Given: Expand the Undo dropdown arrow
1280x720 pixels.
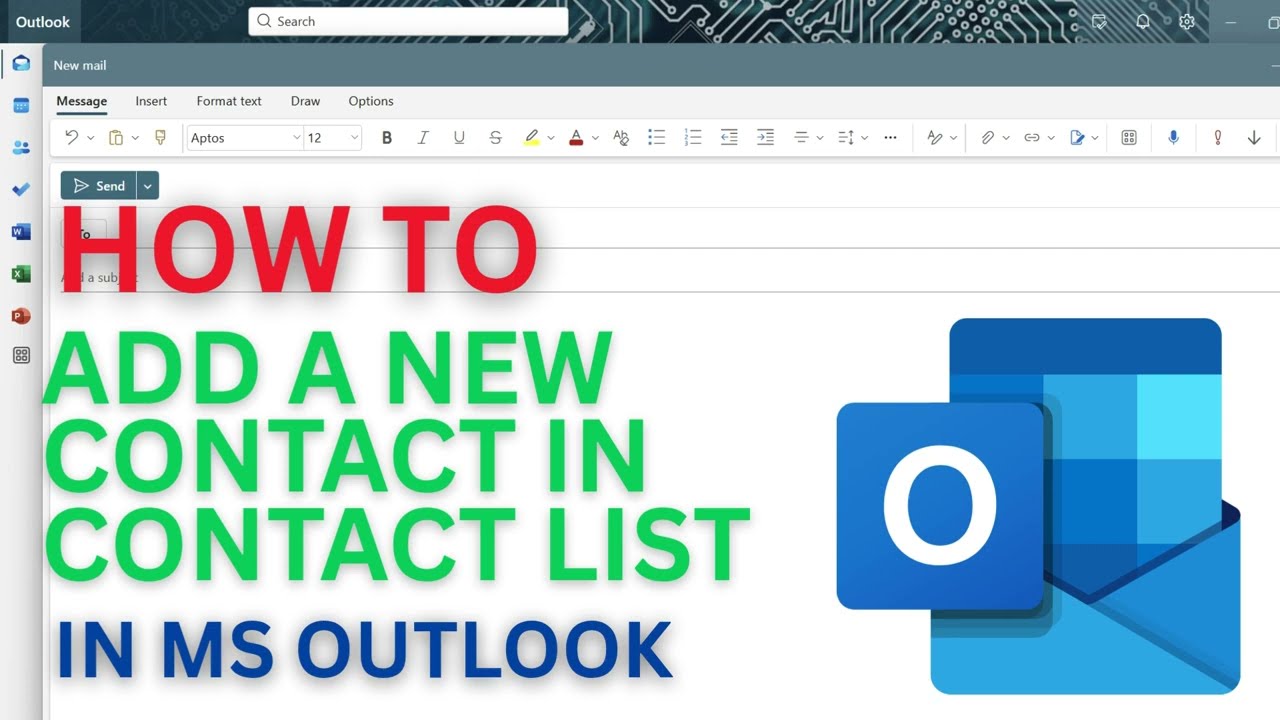Looking at the screenshot, I should 90,138.
